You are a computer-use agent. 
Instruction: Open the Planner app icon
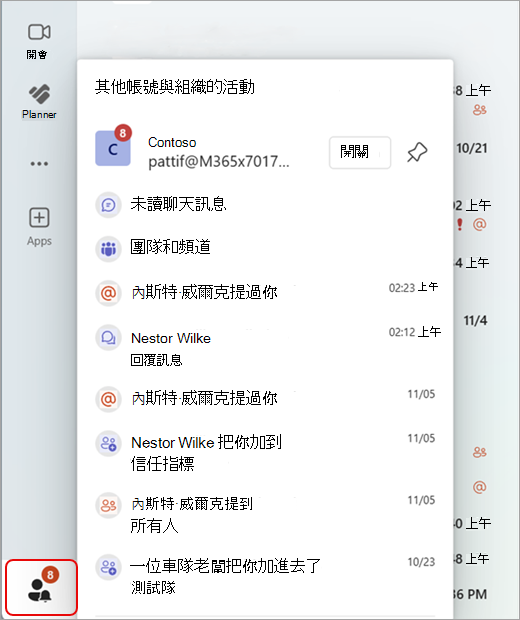pyautogui.click(x=39, y=94)
